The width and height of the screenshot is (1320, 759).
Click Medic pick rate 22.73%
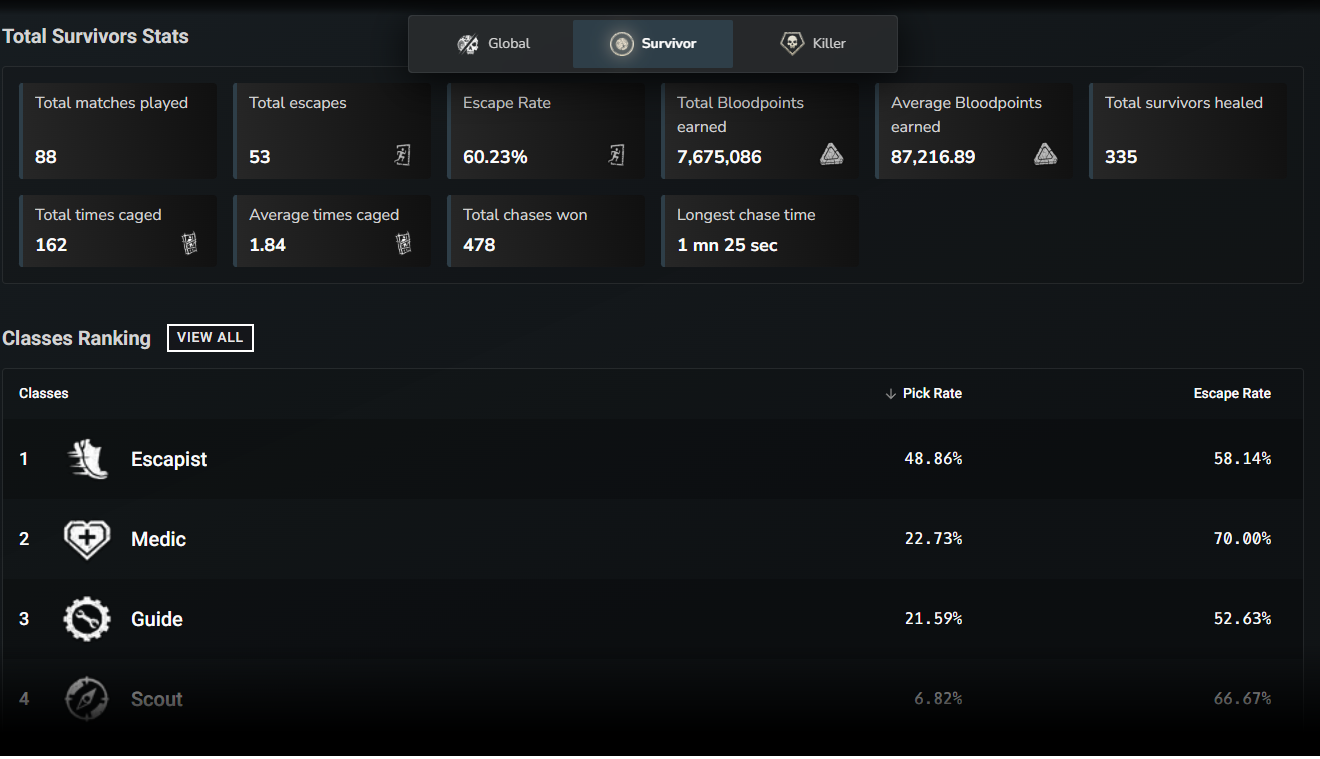click(933, 539)
